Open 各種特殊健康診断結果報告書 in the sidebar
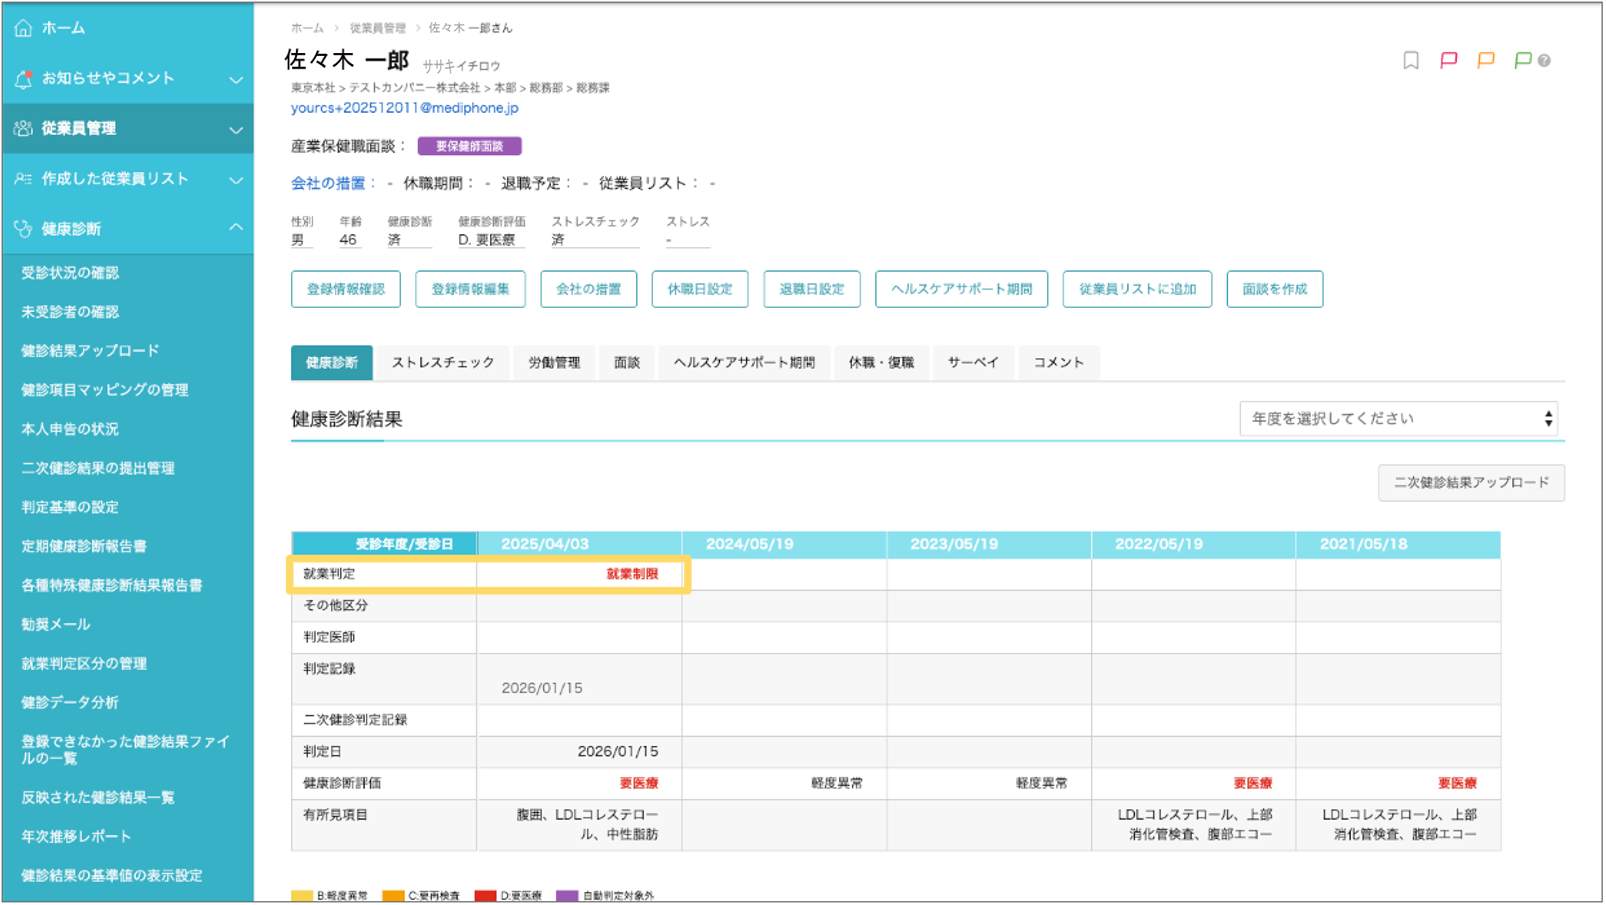 [x=112, y=585]
